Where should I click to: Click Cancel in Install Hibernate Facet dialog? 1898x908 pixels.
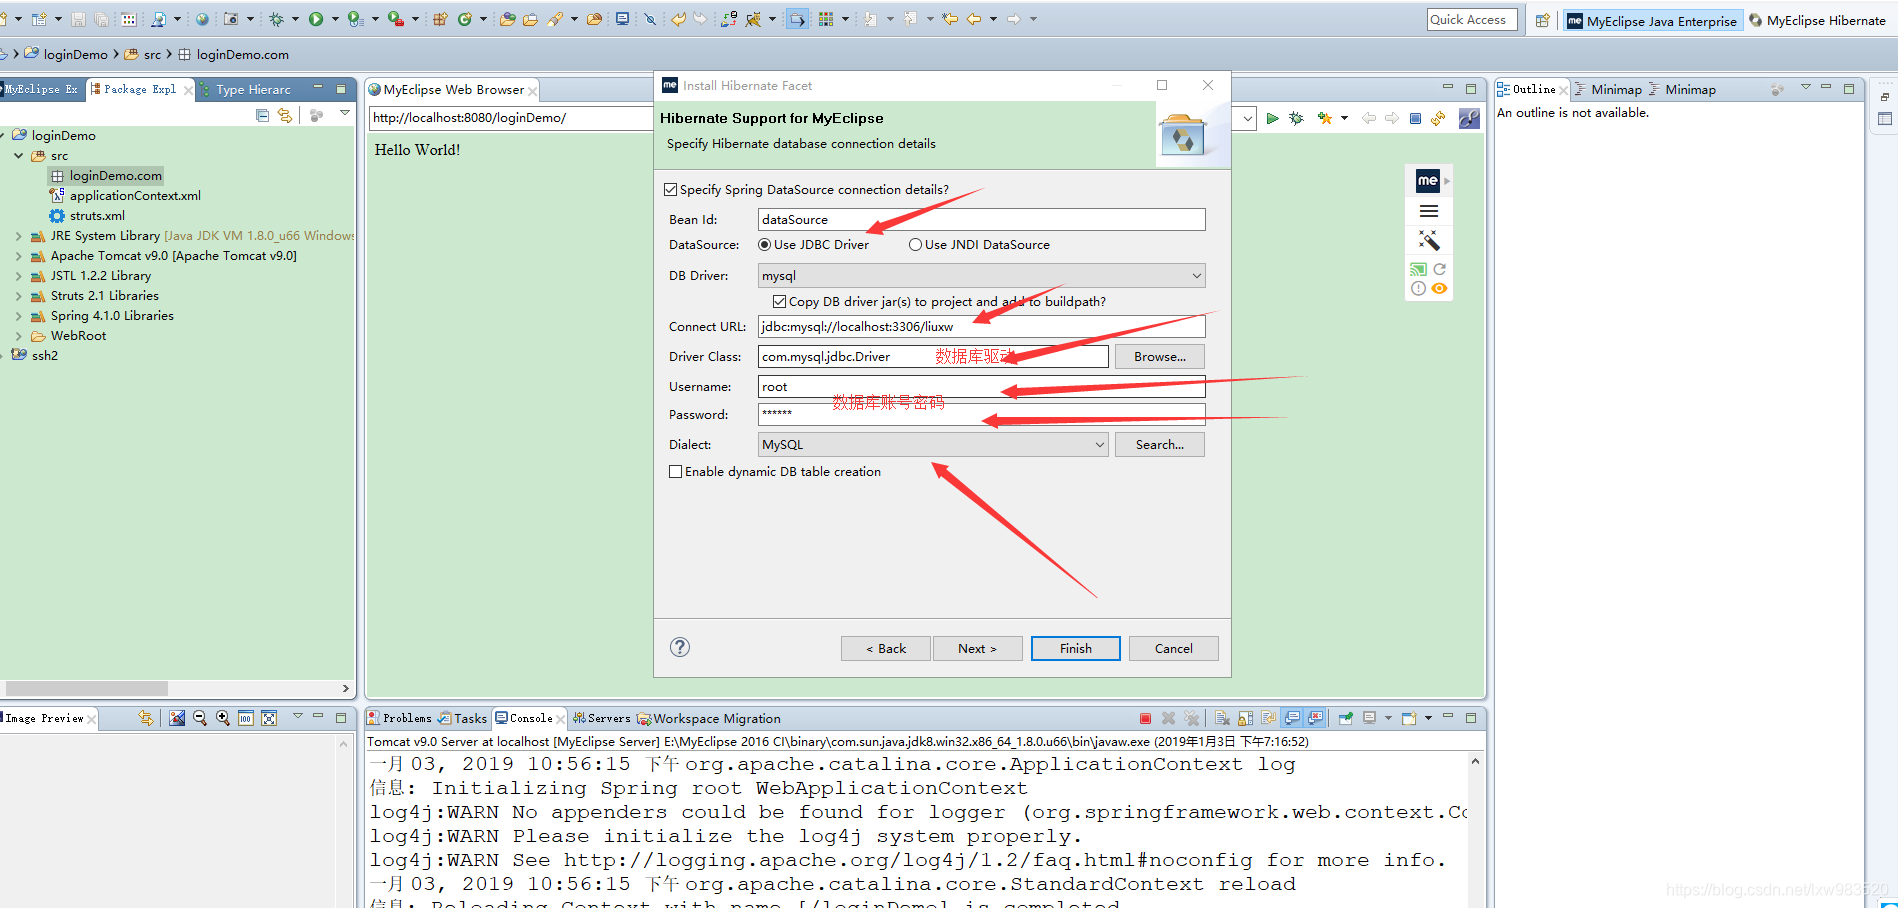(x=1174, y=648)
